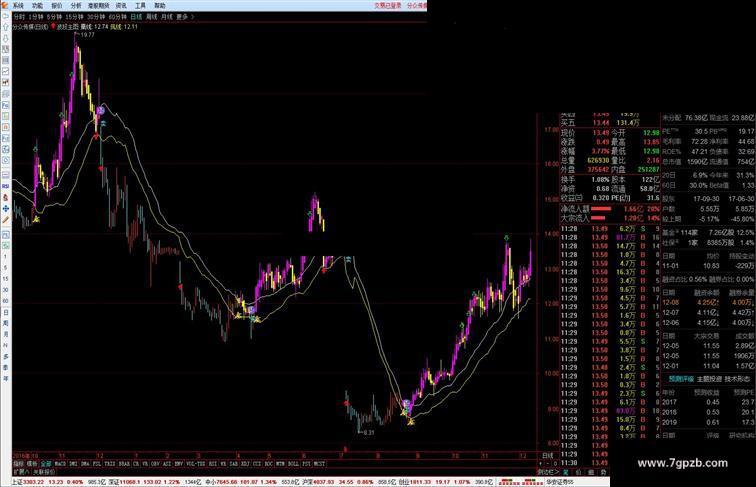This screenshot has height=487, width=756.
Task: Apply the DMI indicator
Action: point(73,464)
